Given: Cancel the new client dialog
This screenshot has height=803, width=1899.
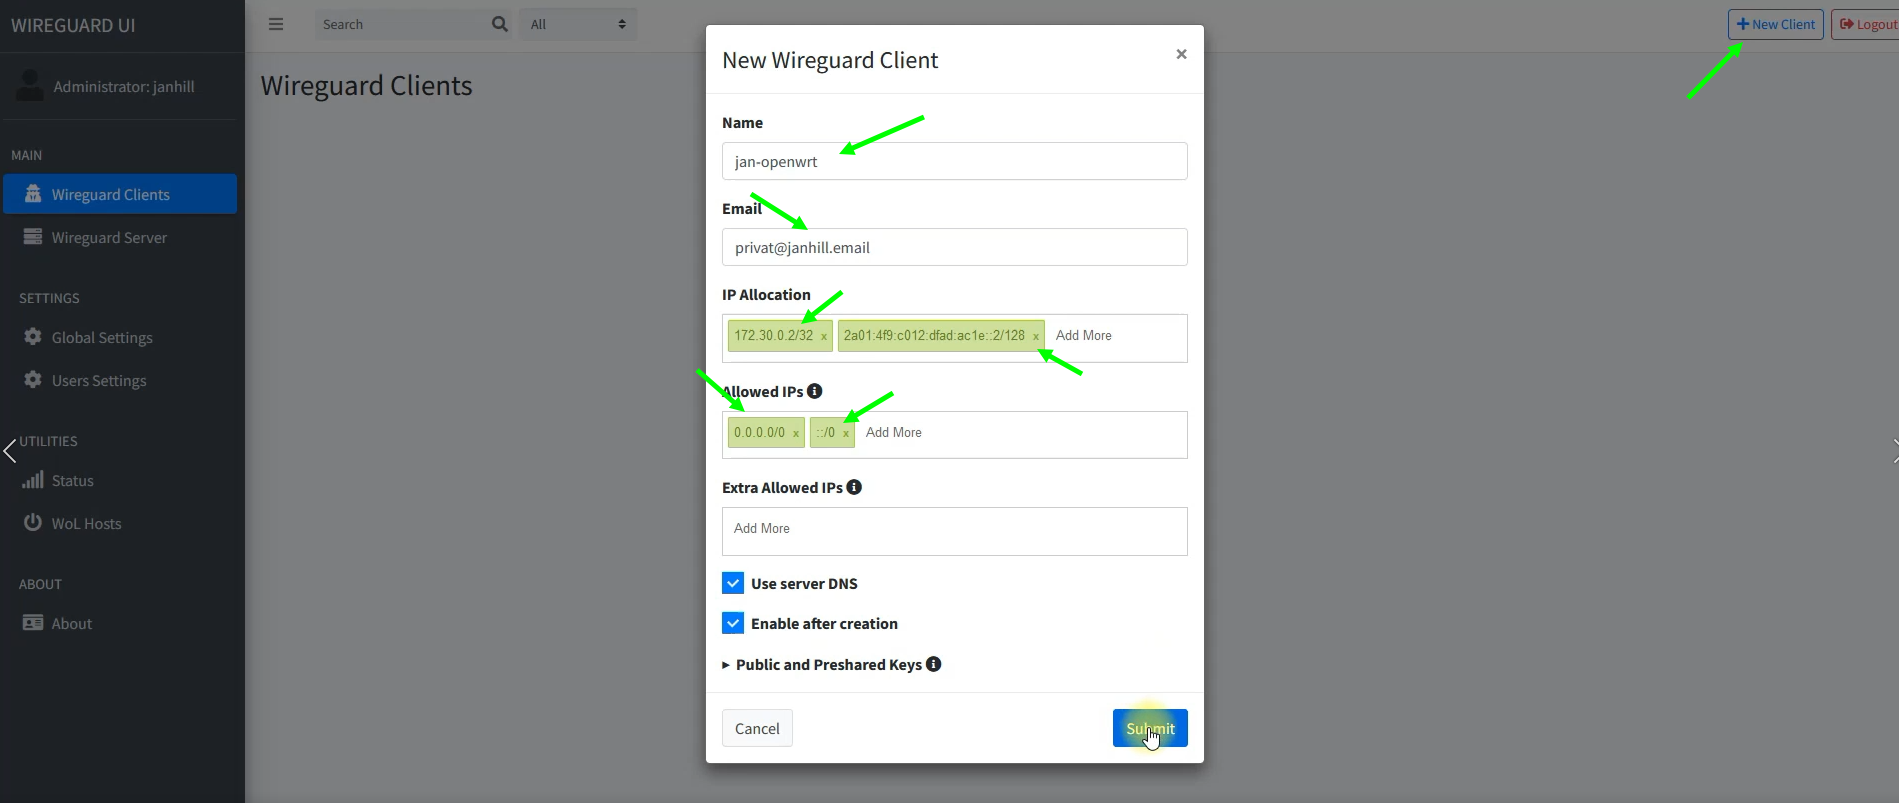Looking at the screenshot, I should (757, 728).
